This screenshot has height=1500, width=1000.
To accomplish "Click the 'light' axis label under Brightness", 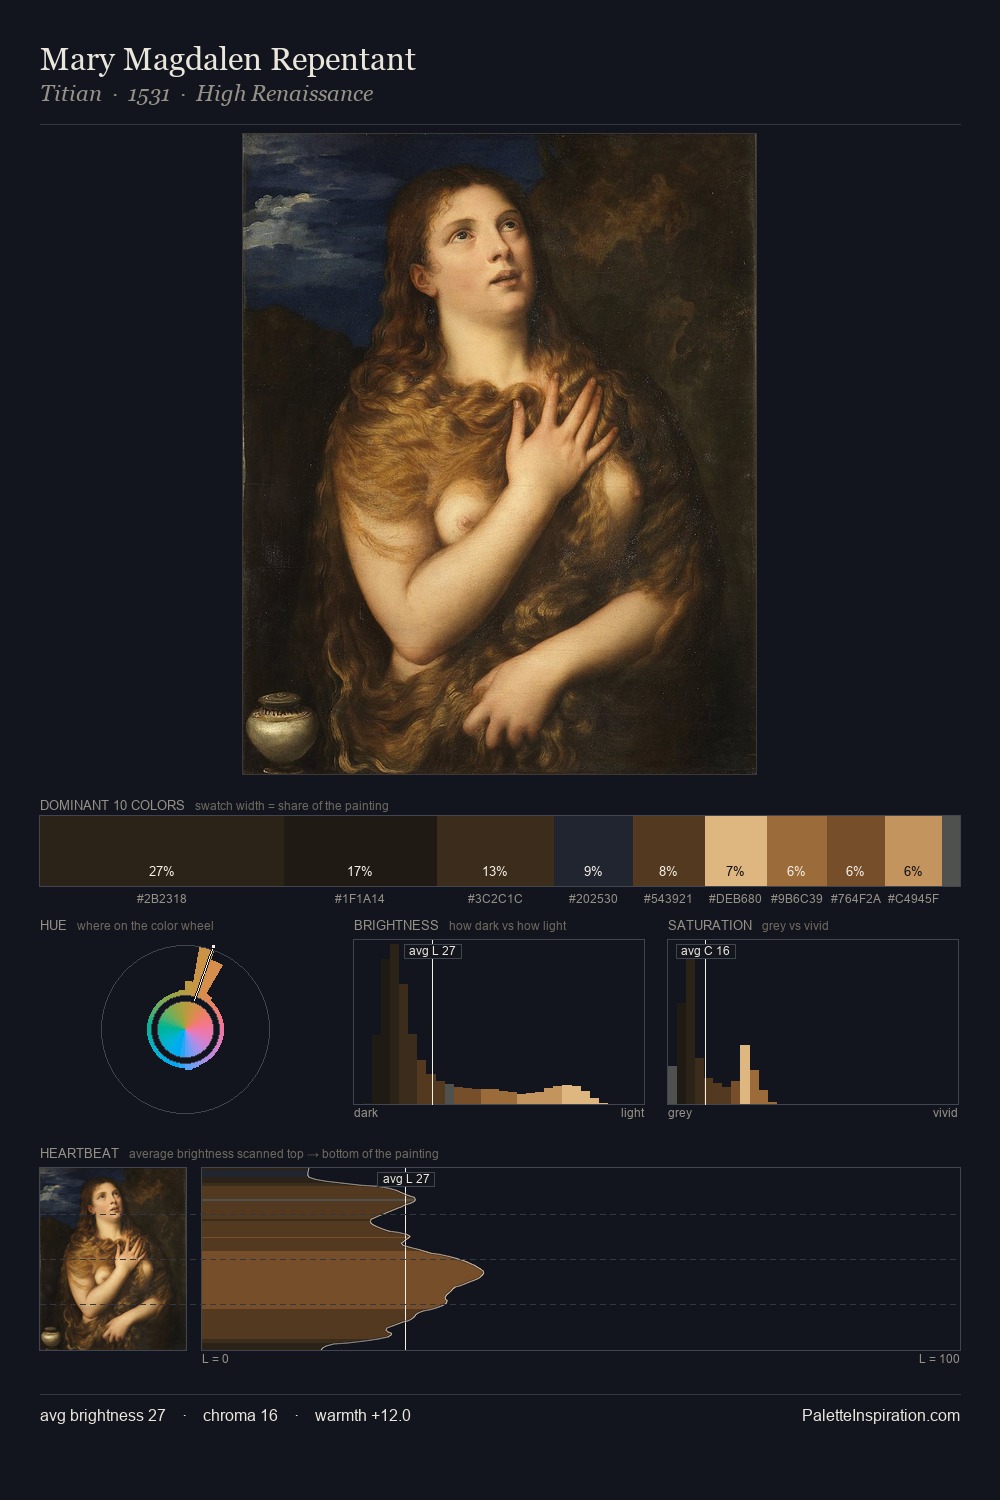I will click(632, 1112).
